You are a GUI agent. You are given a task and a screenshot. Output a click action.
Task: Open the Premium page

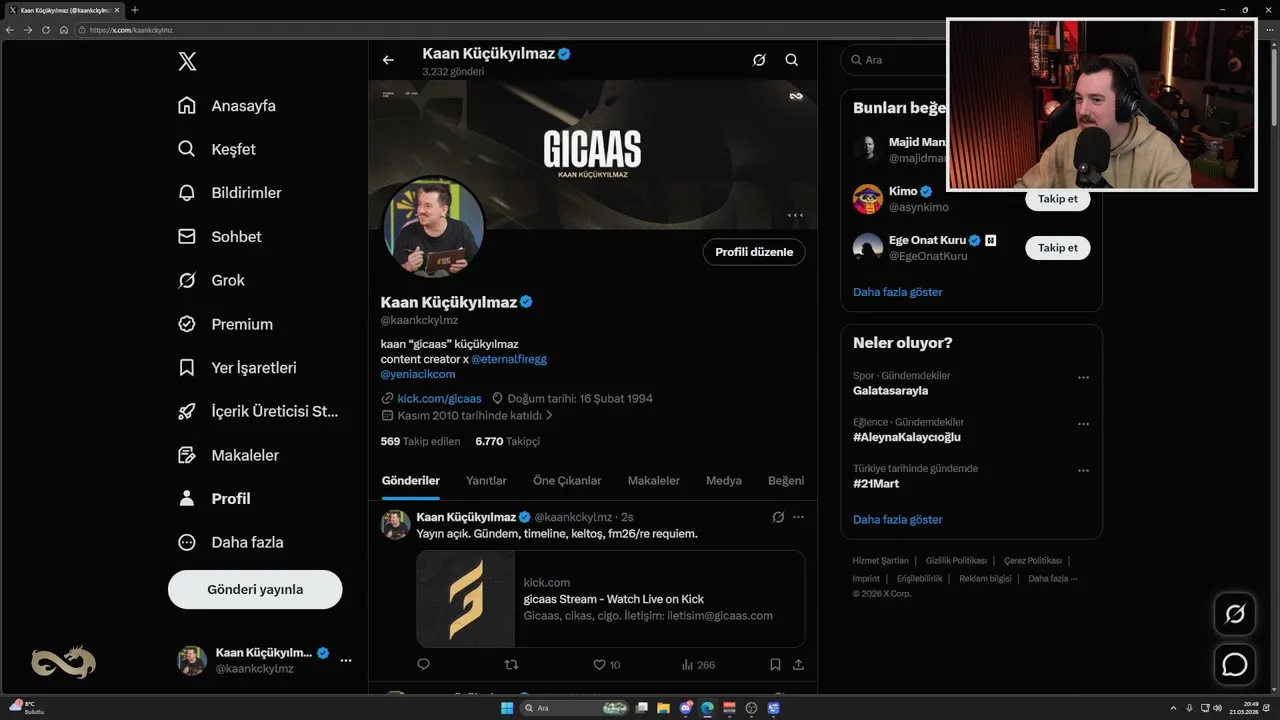[225, 324]
